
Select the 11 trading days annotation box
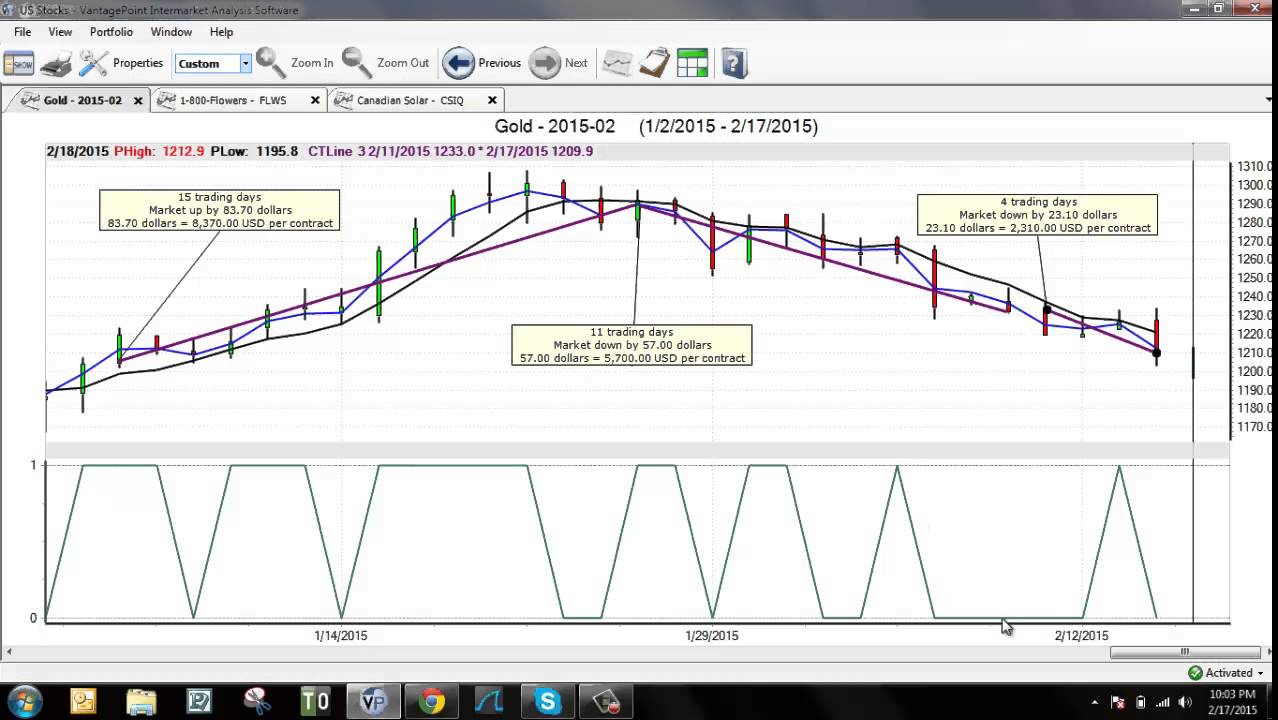pos(632,345)
